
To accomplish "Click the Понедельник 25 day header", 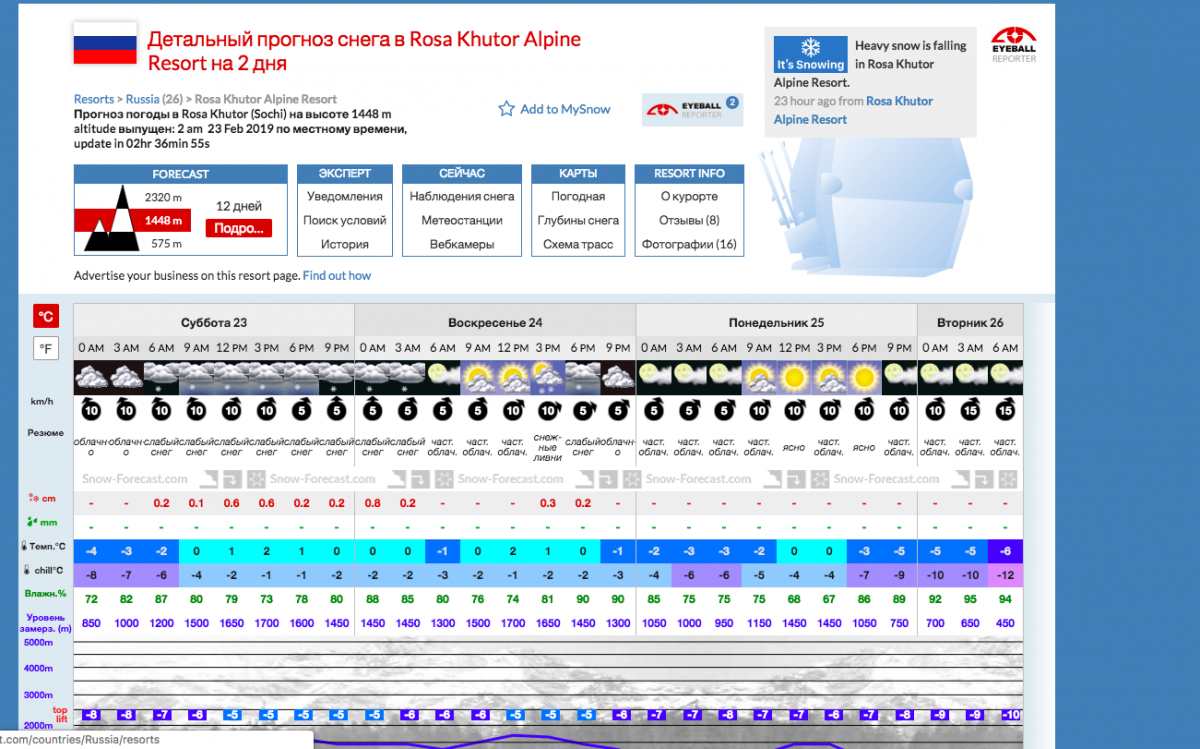I will pos(776,322).
